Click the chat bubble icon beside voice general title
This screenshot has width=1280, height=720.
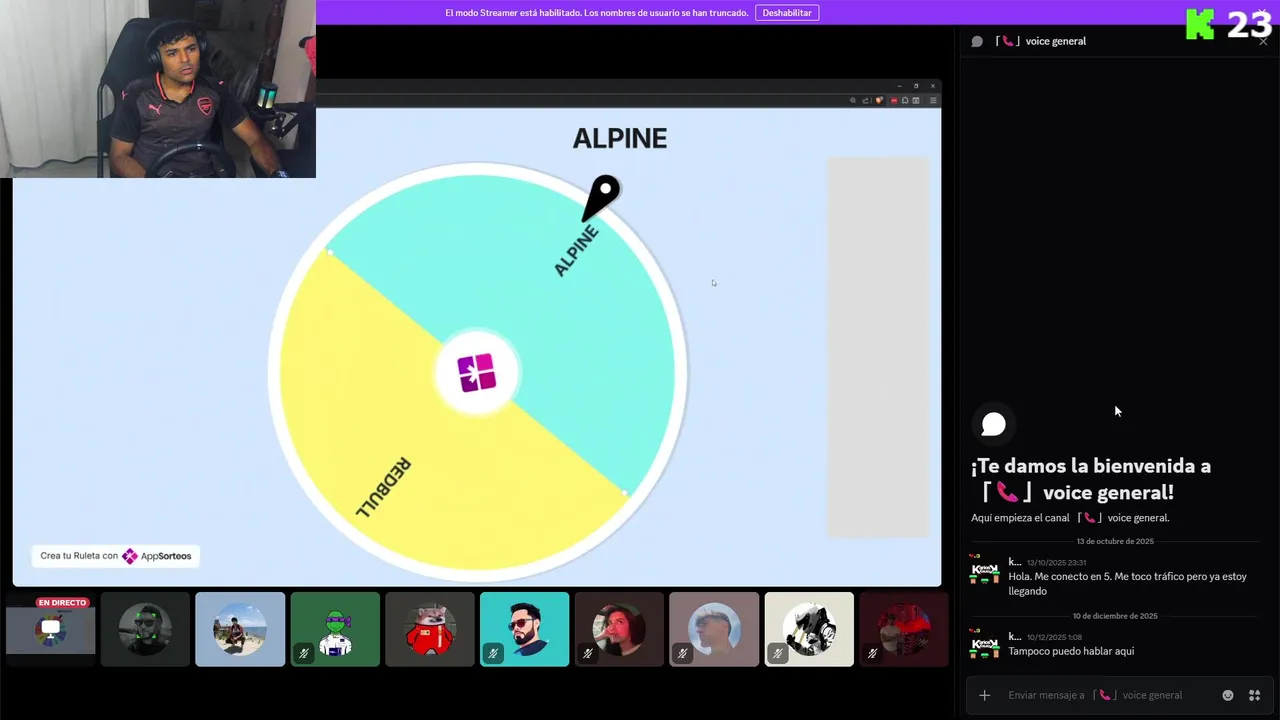(x=977, y=41)
